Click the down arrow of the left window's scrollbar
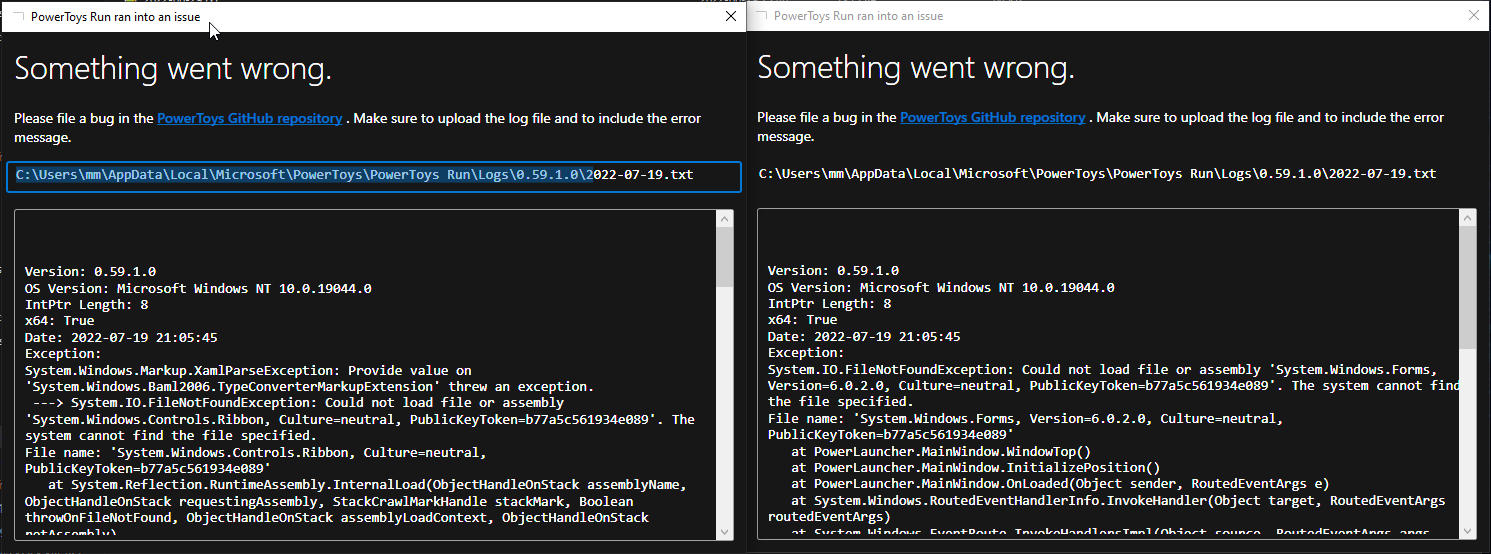Screen dimensions: 1491x554 coord(725,530)
